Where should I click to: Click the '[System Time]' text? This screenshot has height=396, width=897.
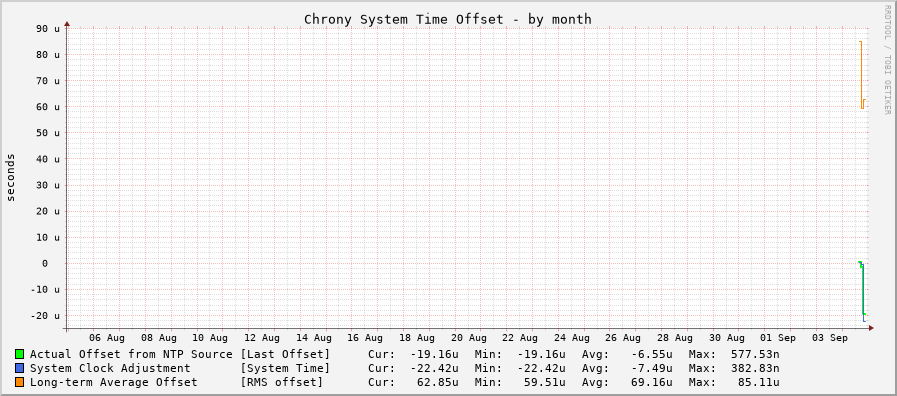pyautogui.click(x=285, y=368)
